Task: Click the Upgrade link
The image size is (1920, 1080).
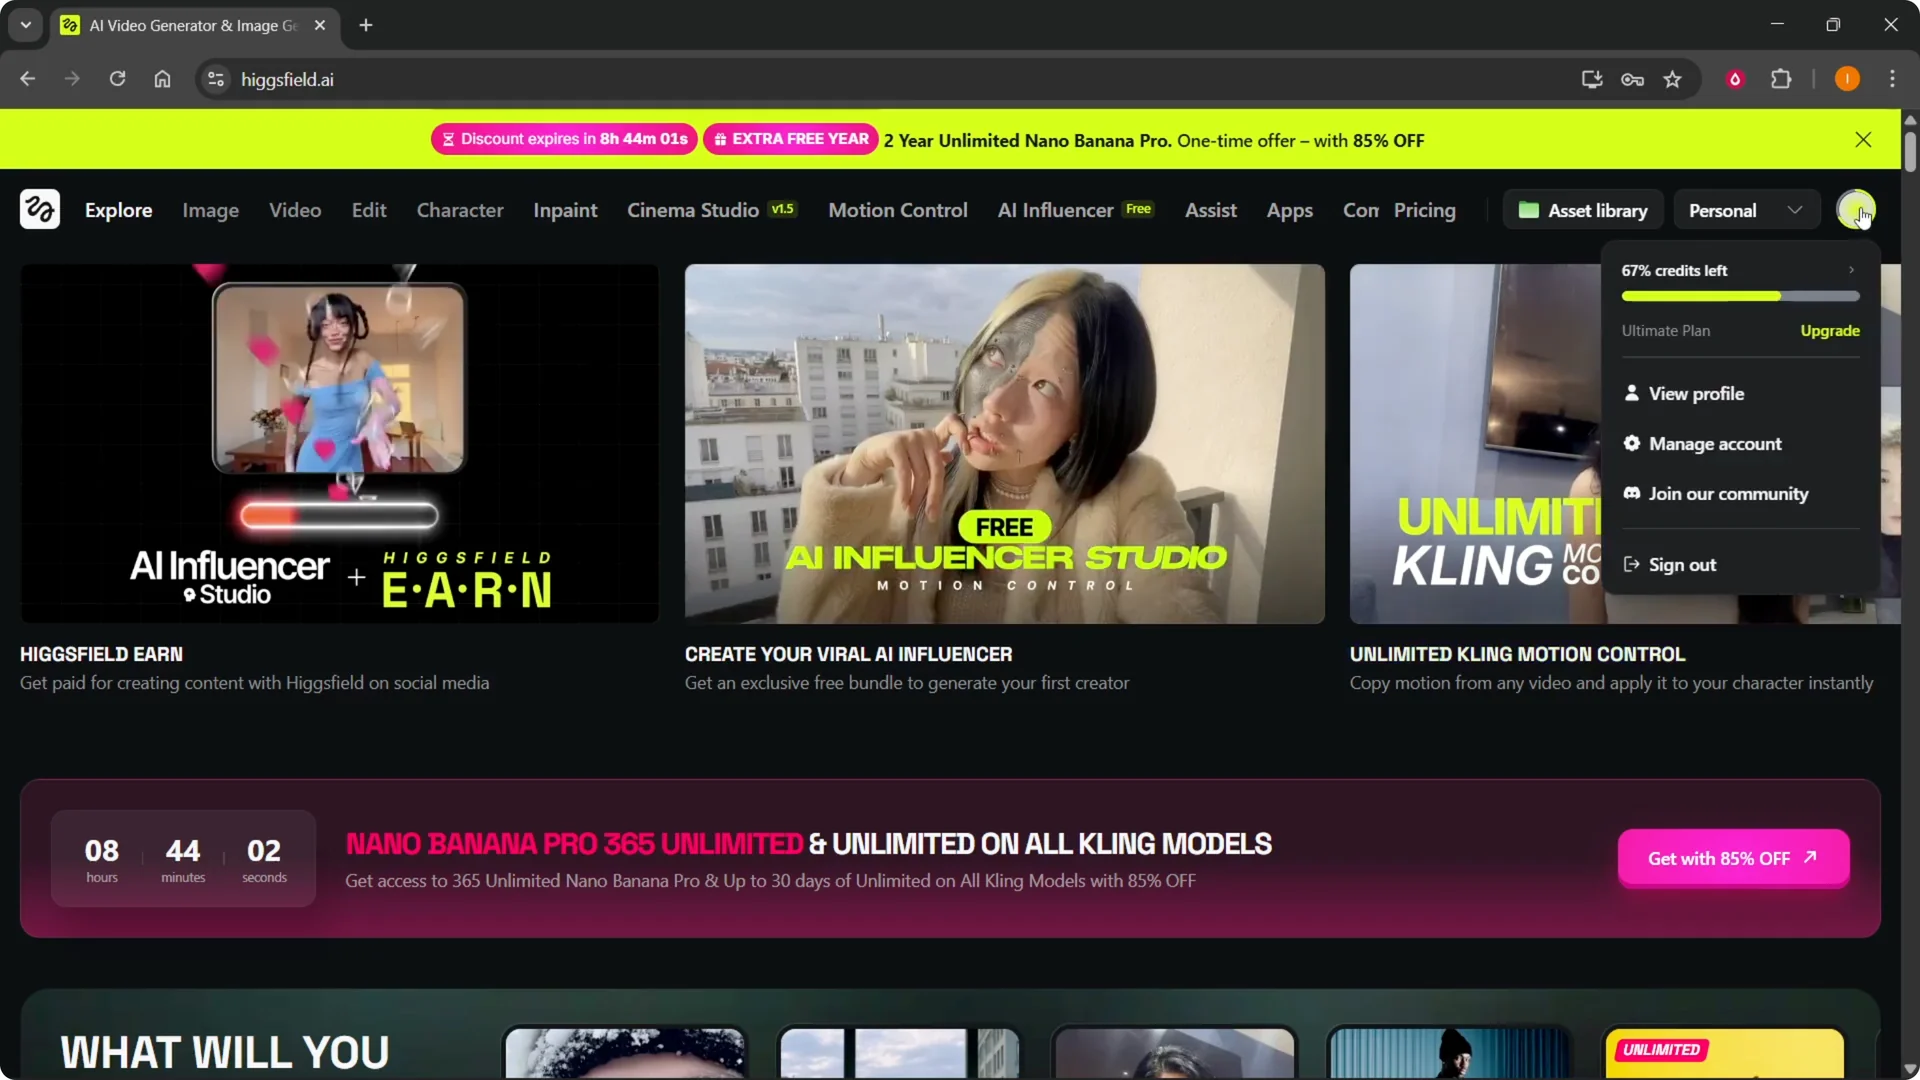Action: coord(1829,331)
